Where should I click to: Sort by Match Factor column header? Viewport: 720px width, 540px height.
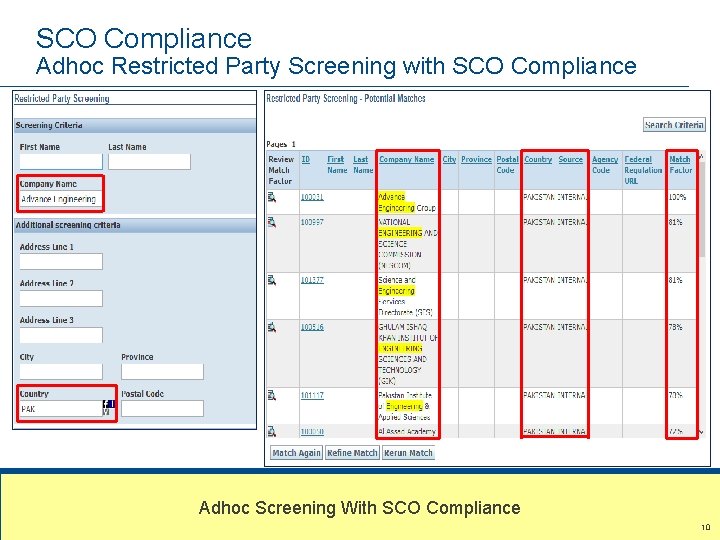tap(680, 164)
